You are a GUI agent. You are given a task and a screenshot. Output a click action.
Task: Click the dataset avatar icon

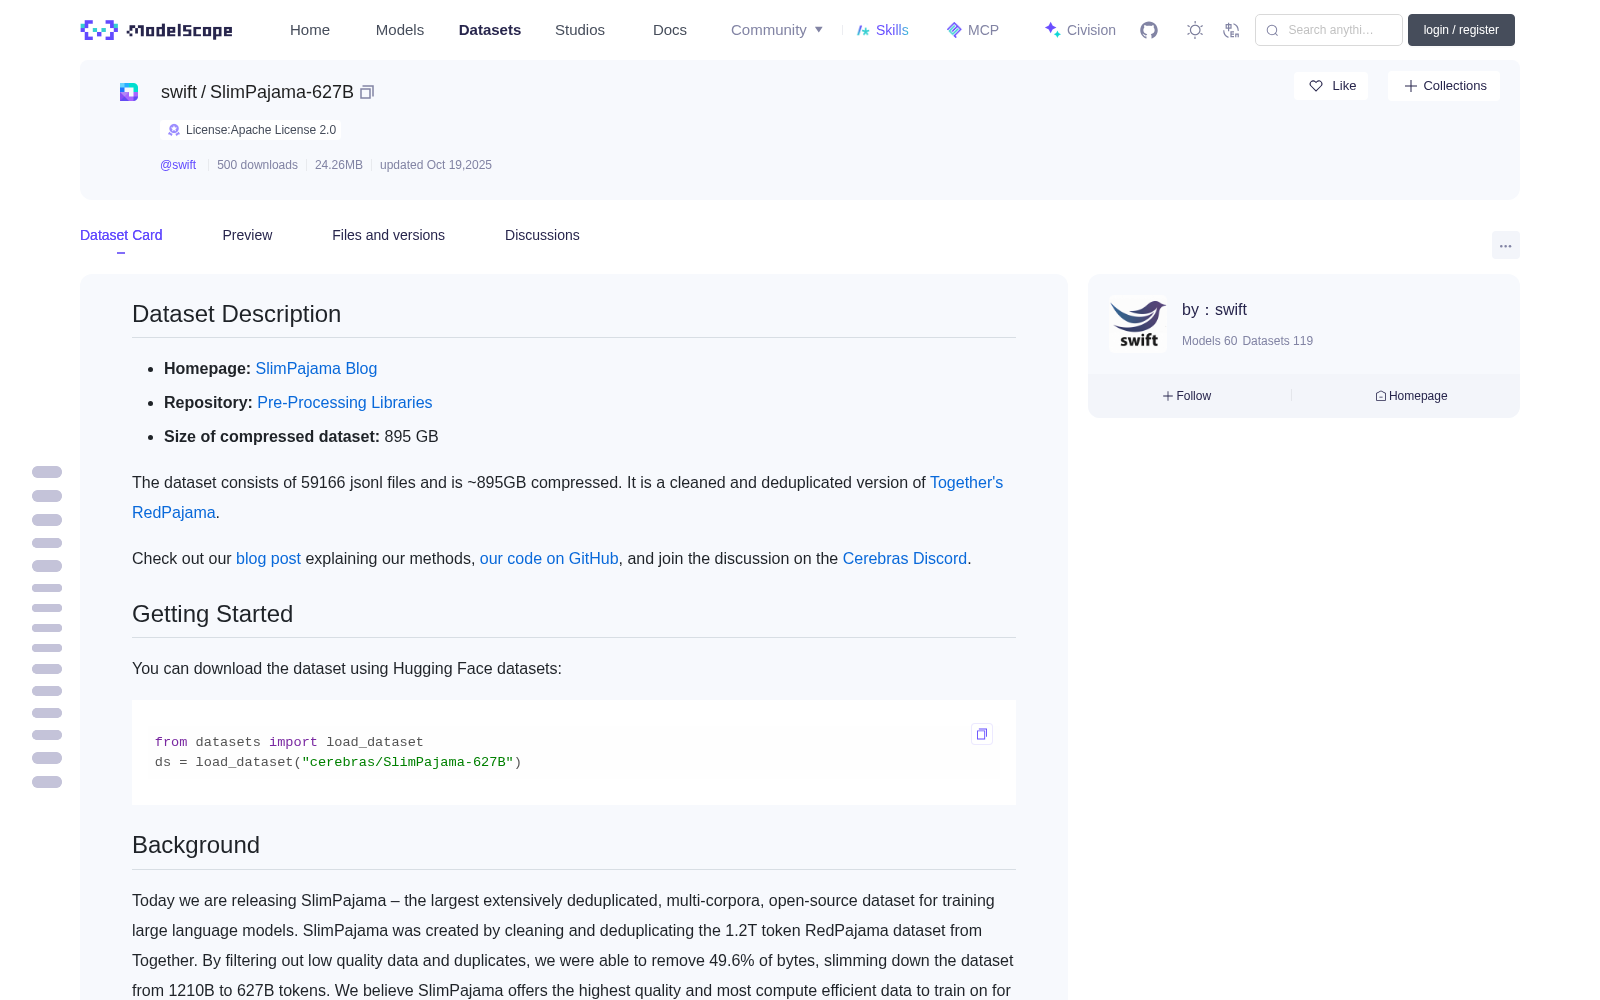(129, 92)
